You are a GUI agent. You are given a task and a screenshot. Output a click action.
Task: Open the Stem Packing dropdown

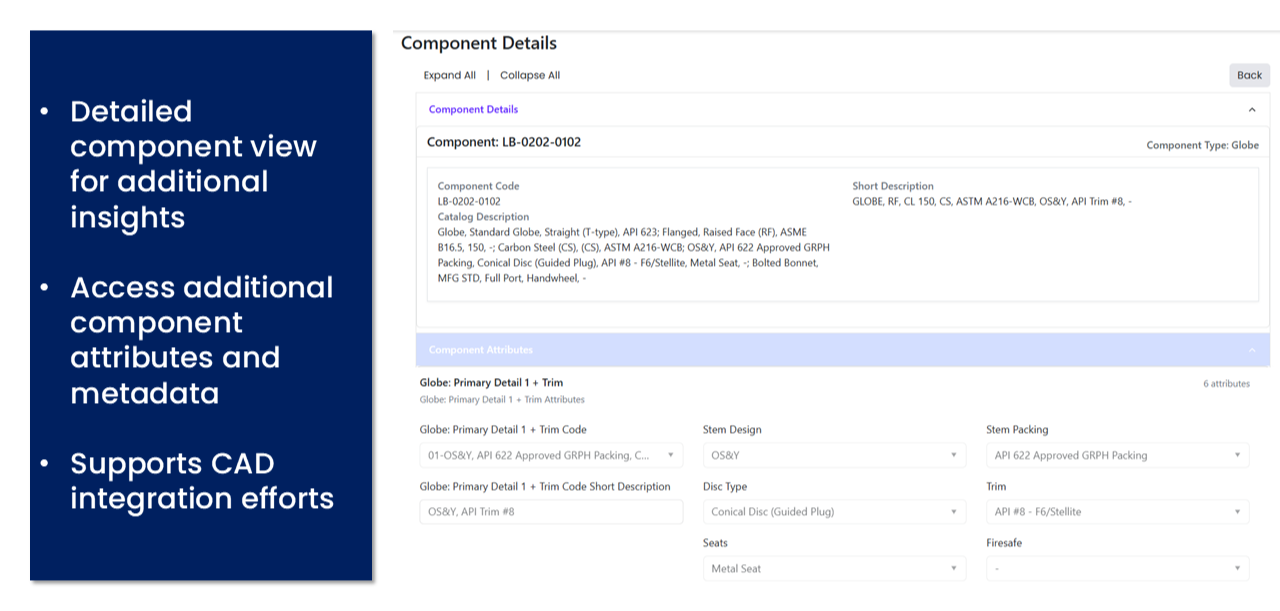point(1117,455)
